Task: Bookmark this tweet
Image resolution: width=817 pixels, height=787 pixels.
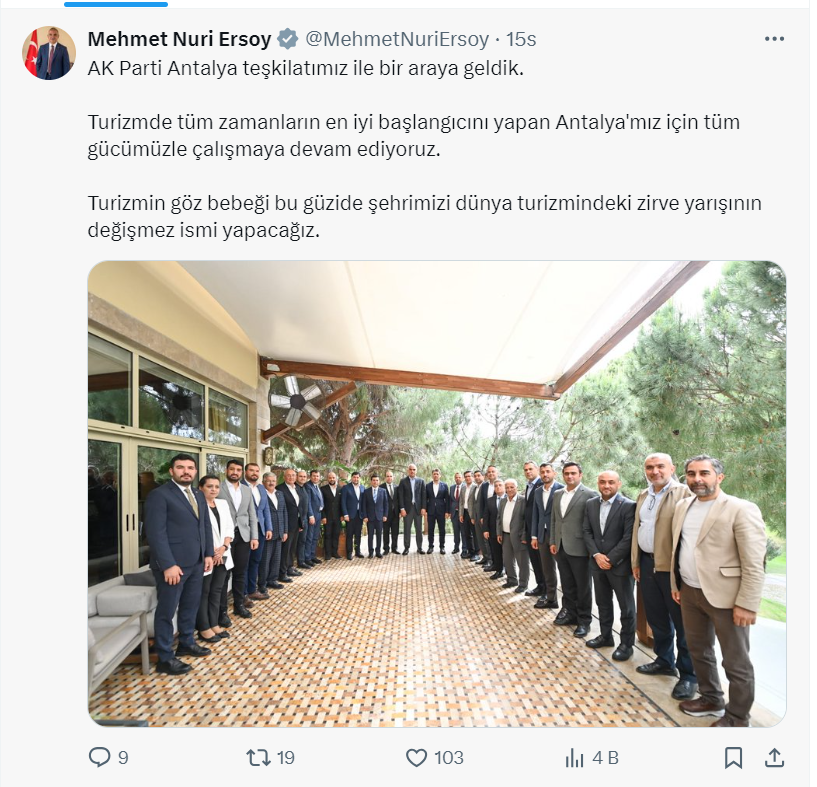Action: pos(733,757)
